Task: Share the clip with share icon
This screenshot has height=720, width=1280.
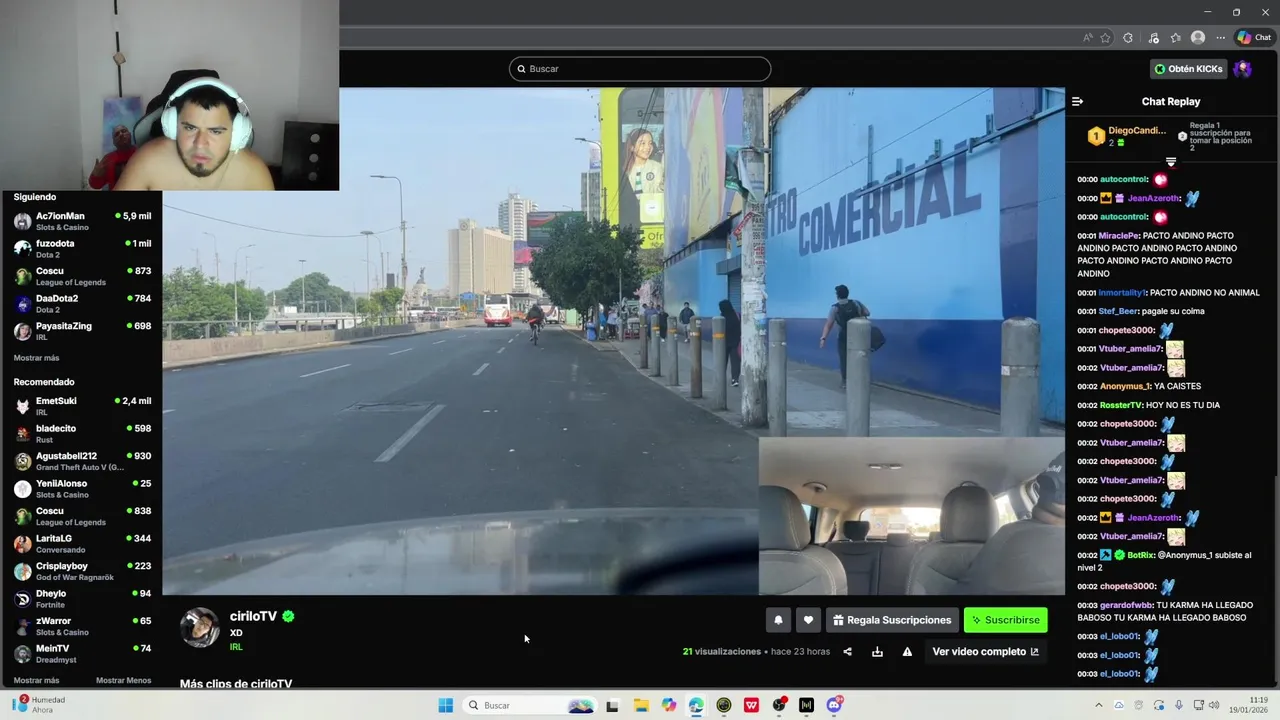Action: coord(847,652)
